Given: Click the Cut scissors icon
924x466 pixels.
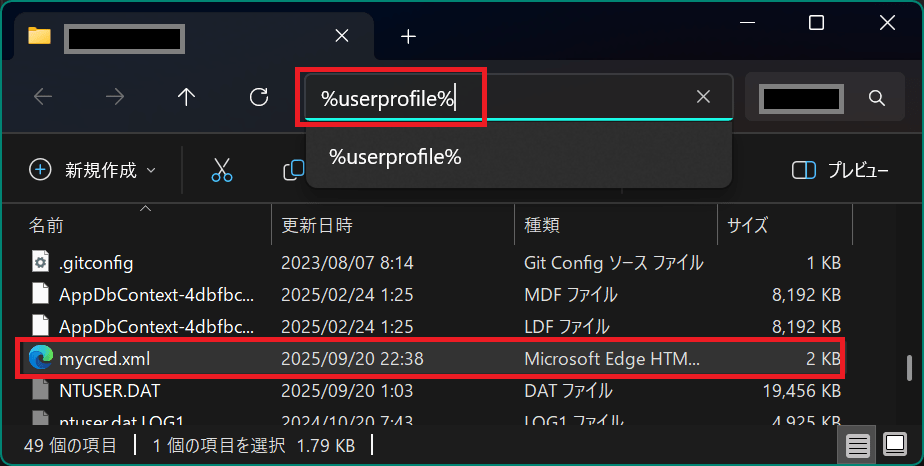Looking at the screenshot, I should (x=222, y=170).
